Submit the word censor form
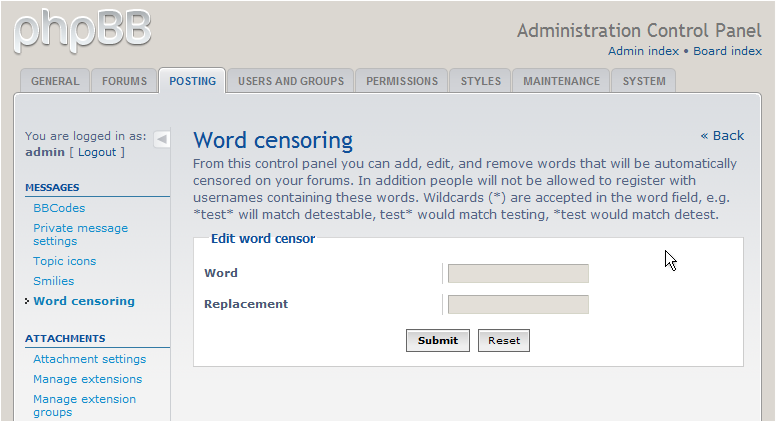Viewport: 776px width, 422px height. [x=437, y=340]
